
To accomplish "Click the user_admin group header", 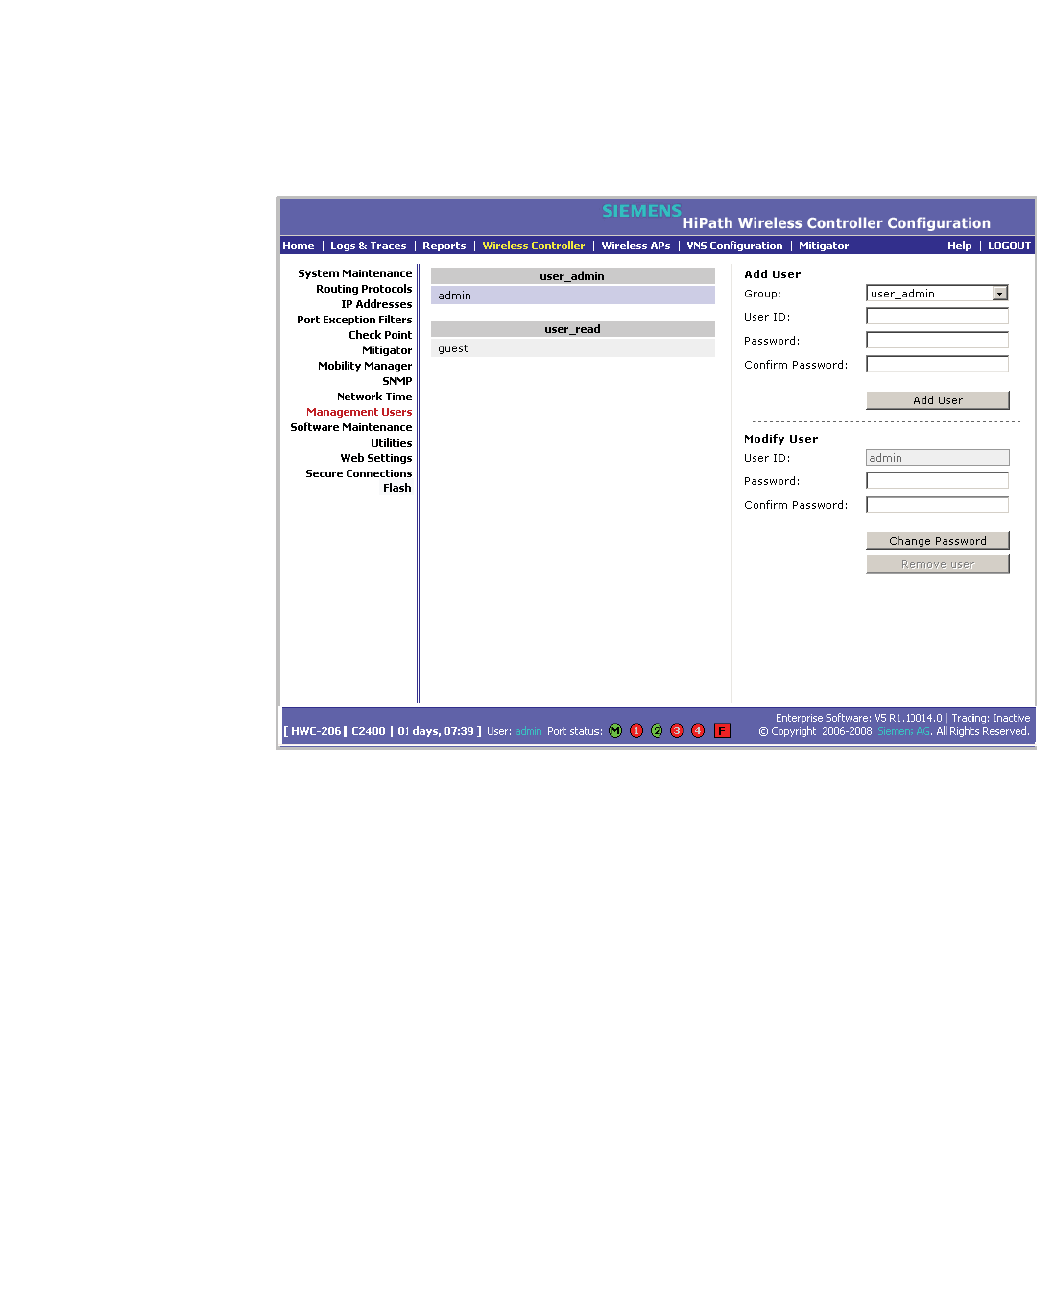I will tap(573, 276).
